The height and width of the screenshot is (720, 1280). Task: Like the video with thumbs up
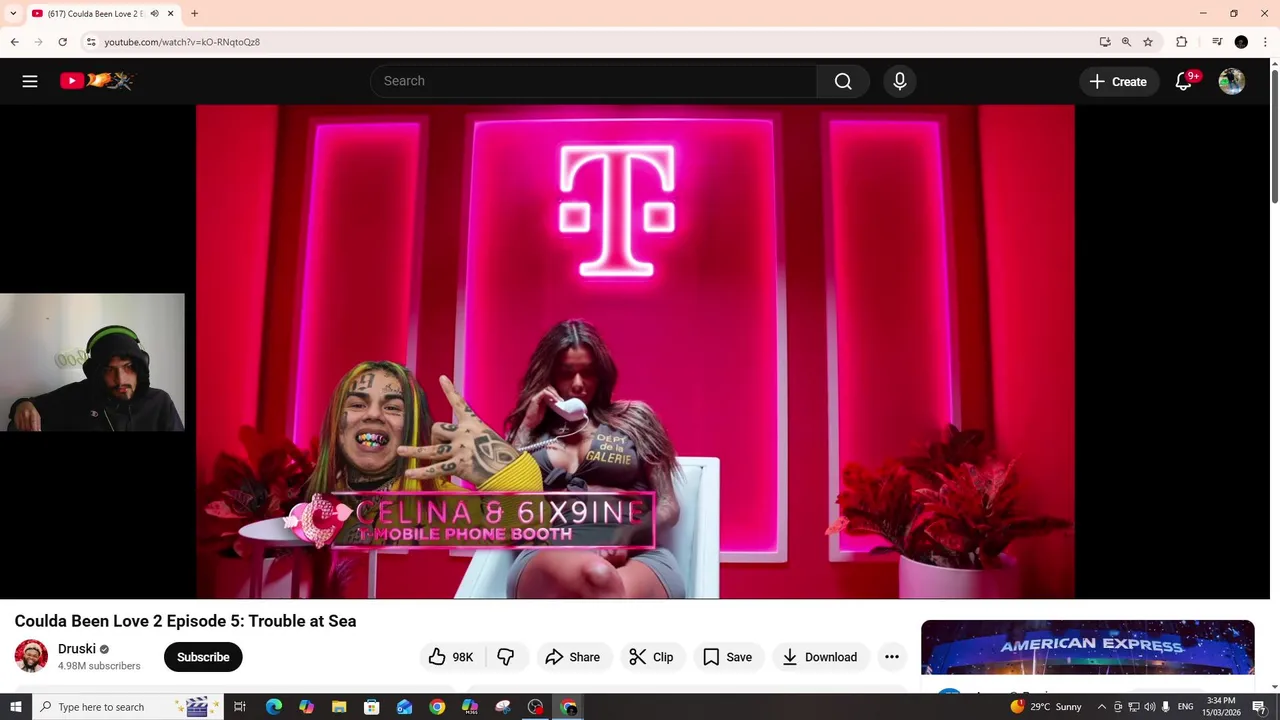pyautogui.click(x=451, y=657)
